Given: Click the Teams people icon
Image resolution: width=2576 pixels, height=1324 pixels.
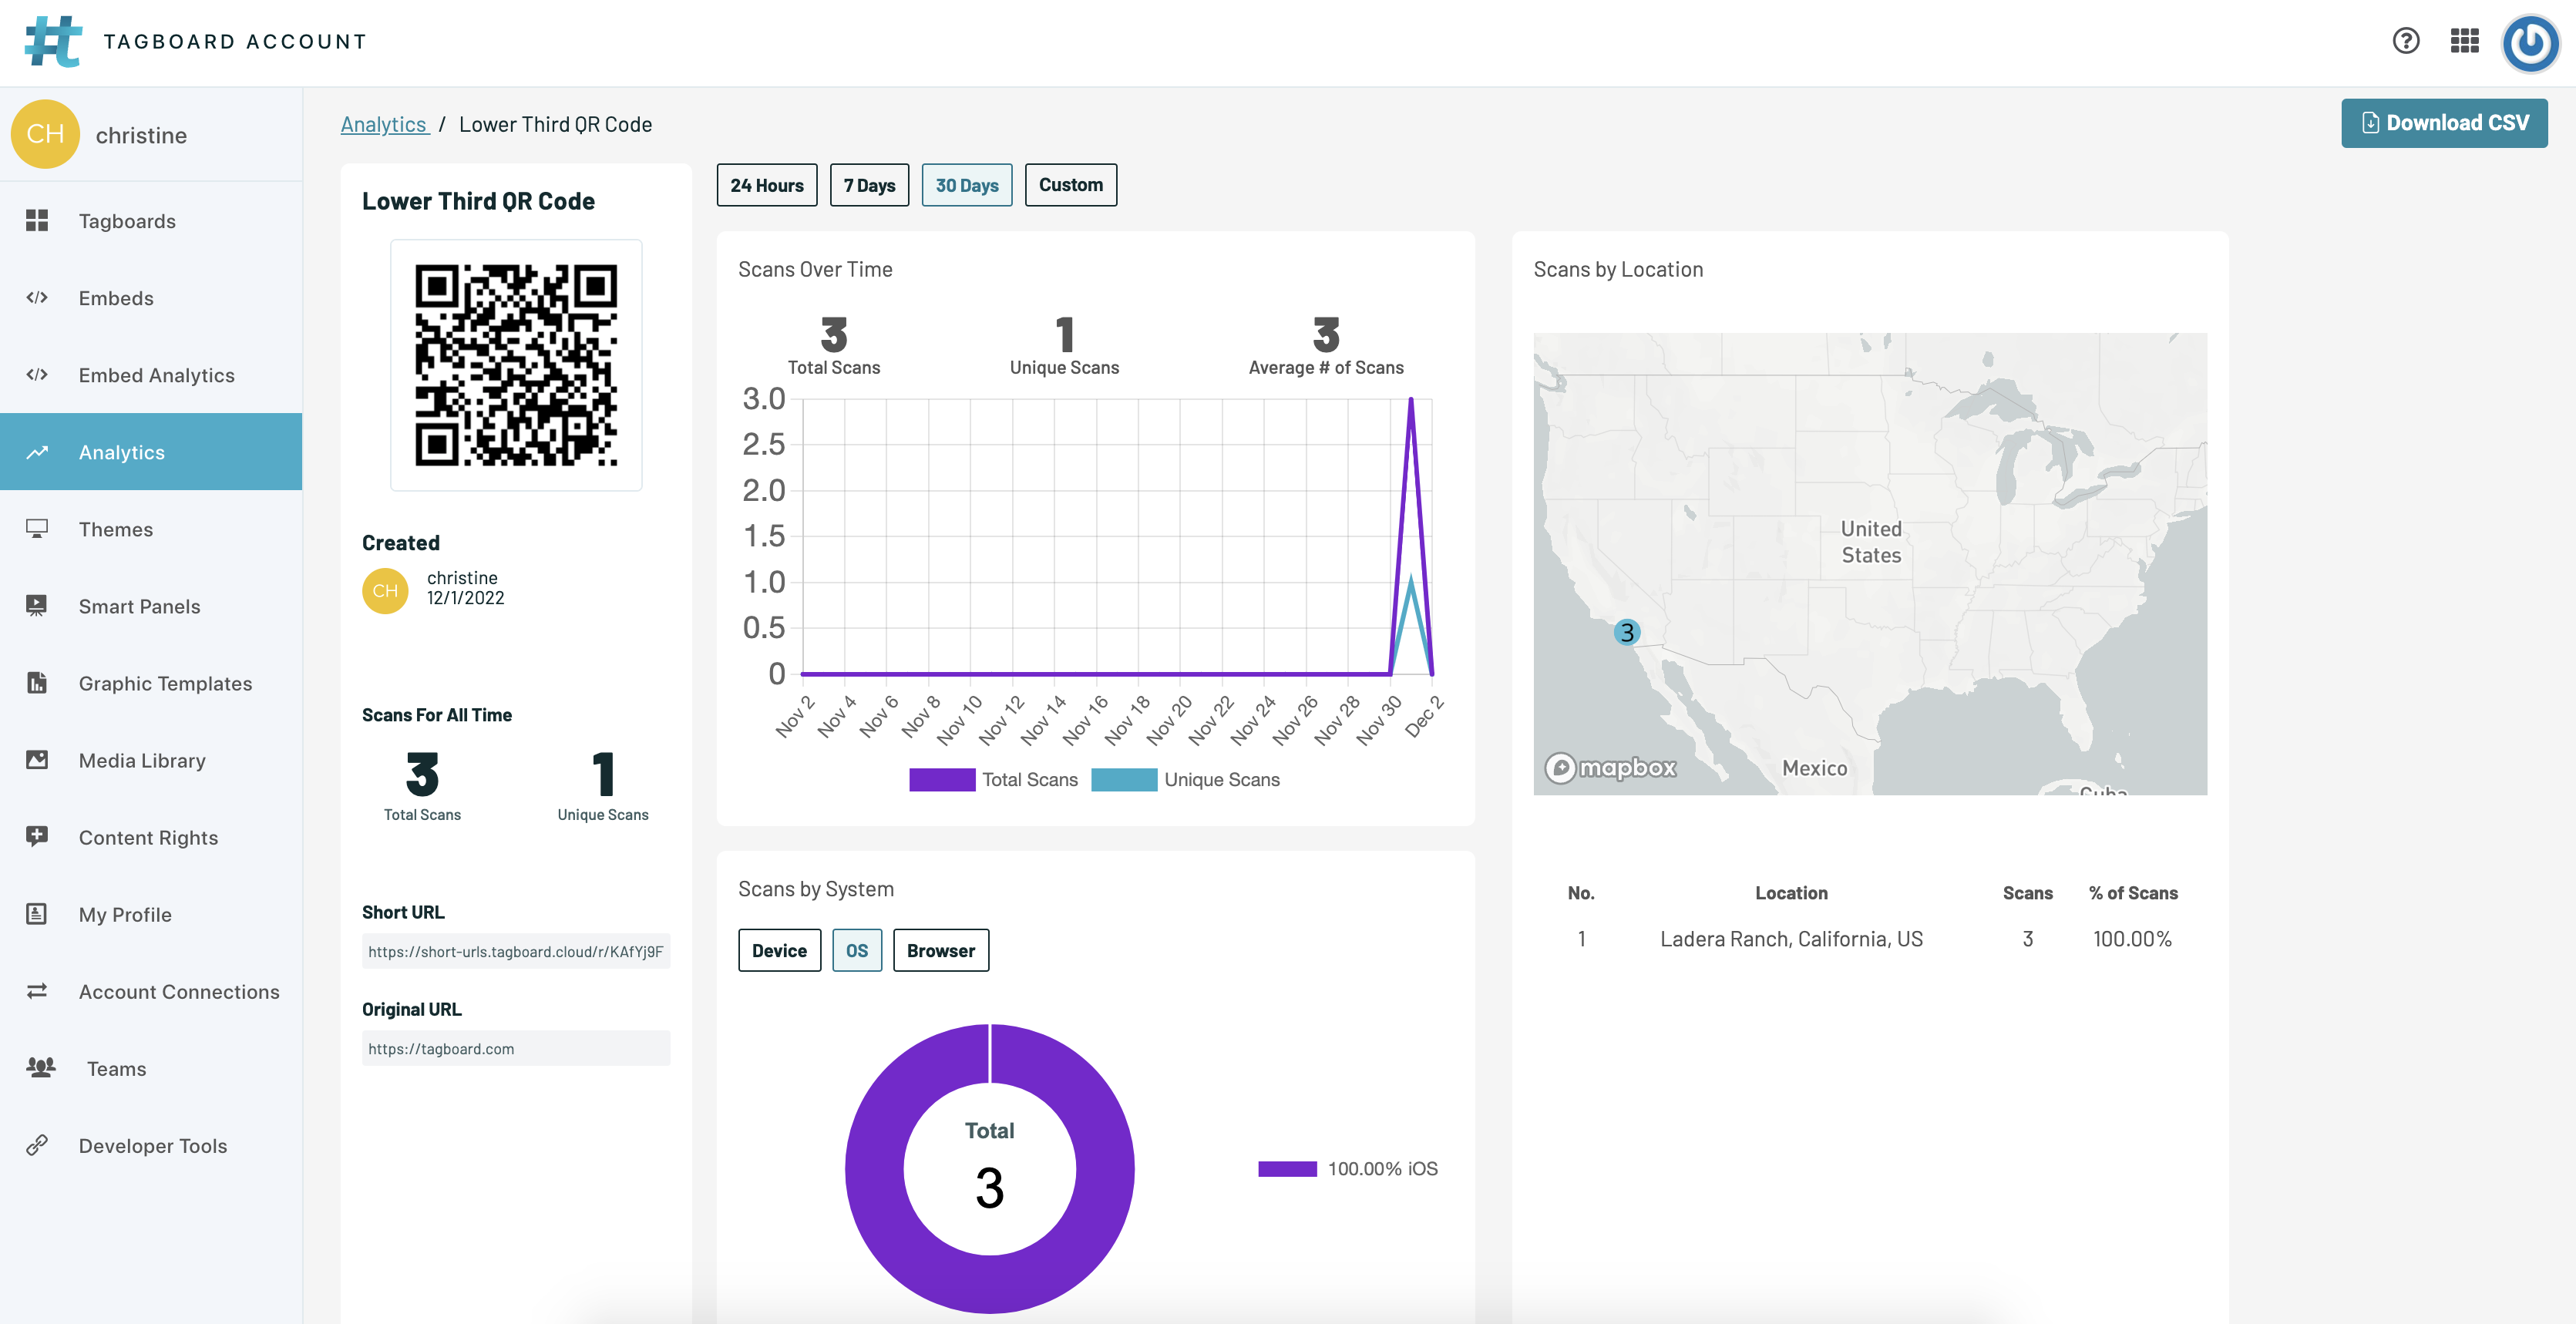Looking at the screenshot, I should 41,1068.
